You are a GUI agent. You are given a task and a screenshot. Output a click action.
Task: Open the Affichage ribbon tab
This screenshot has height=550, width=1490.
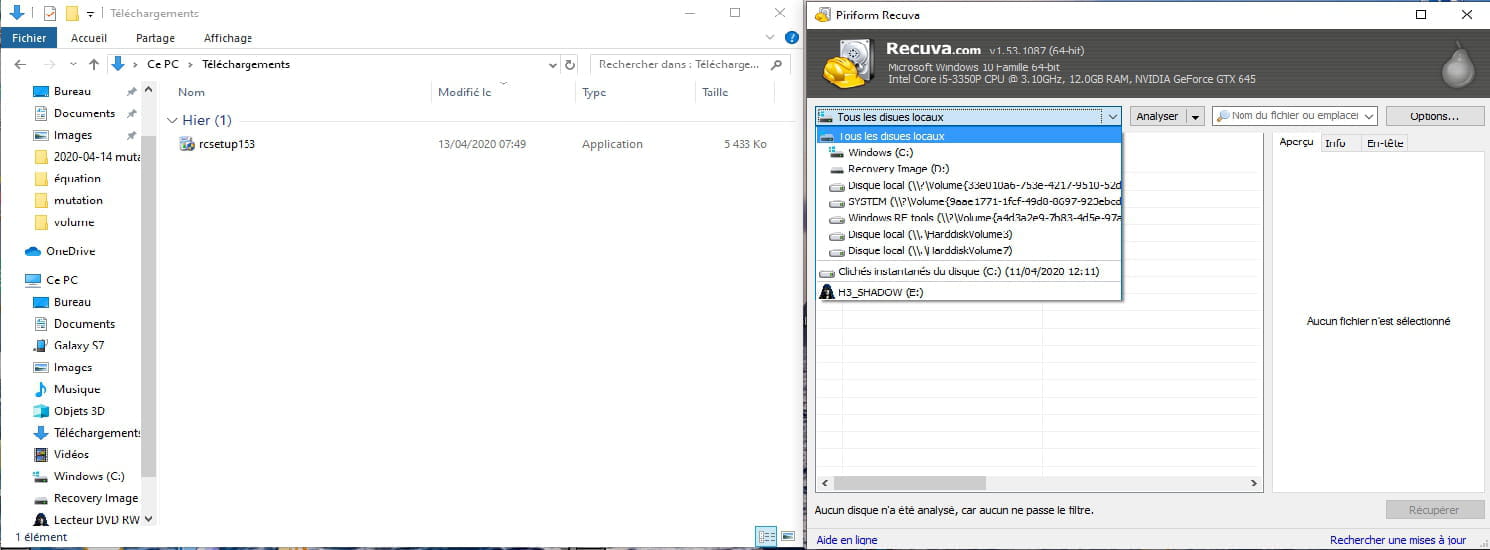point(228,38)
